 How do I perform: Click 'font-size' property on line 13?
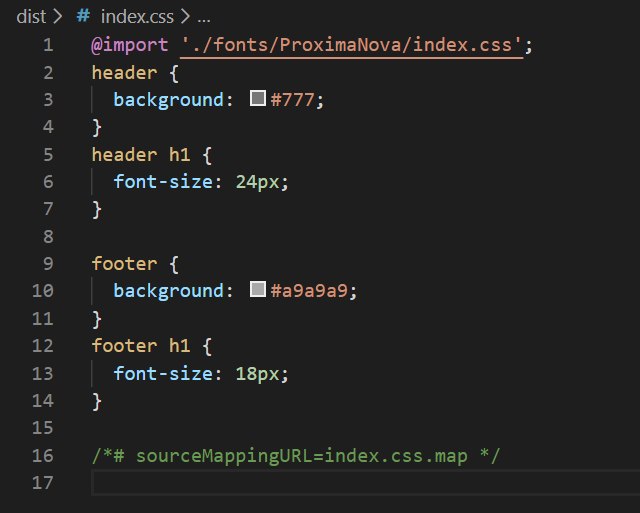(163, 373)
